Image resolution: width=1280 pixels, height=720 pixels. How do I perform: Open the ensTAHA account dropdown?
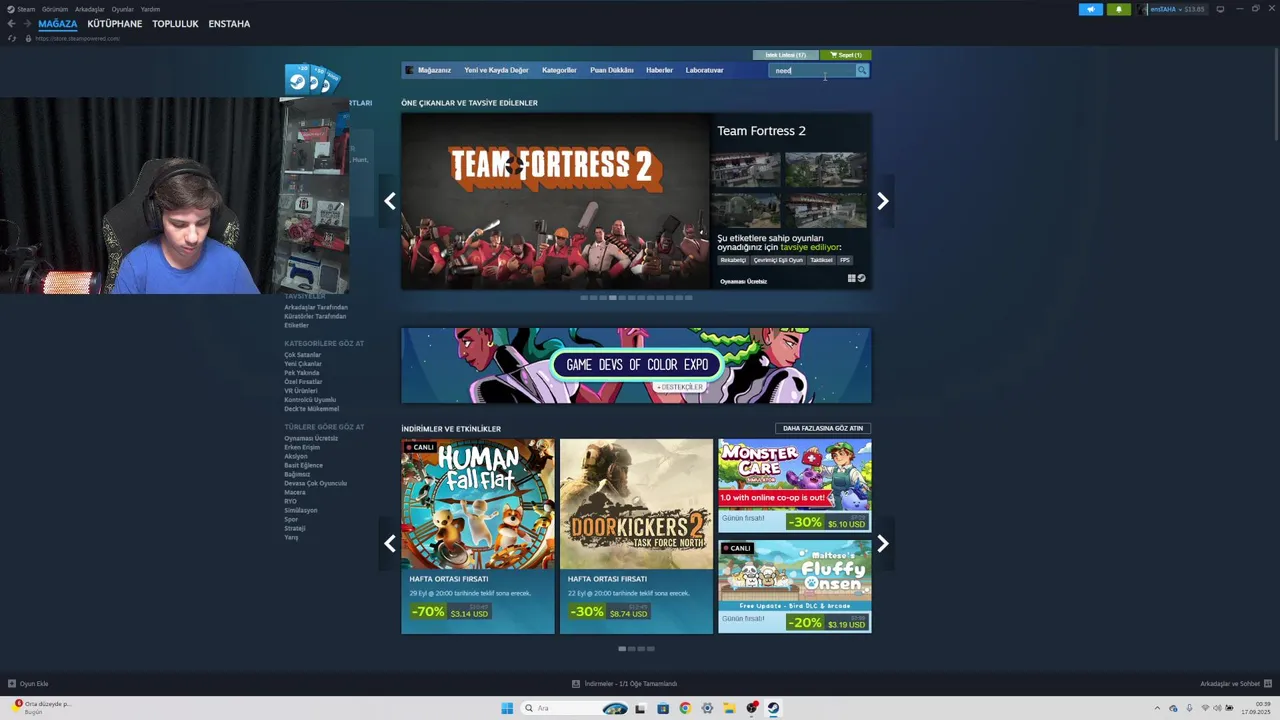pyautogui.click(x=1172, y=9)
